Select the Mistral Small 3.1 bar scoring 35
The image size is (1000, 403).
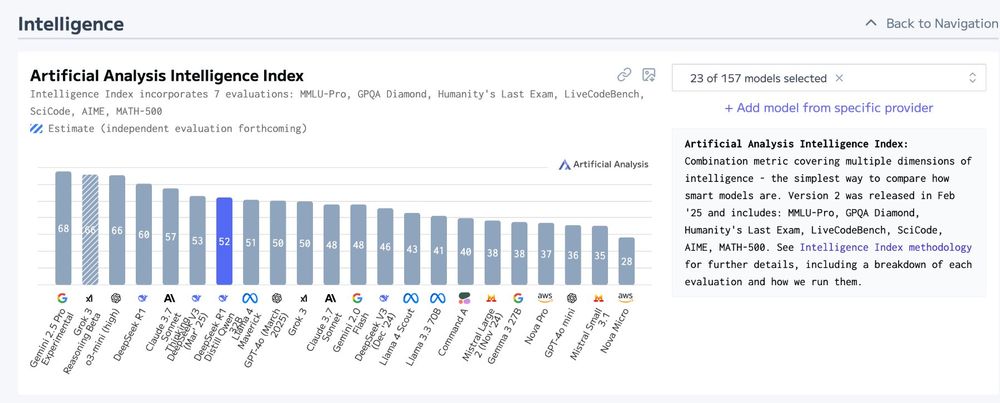(x=599, y=256)
